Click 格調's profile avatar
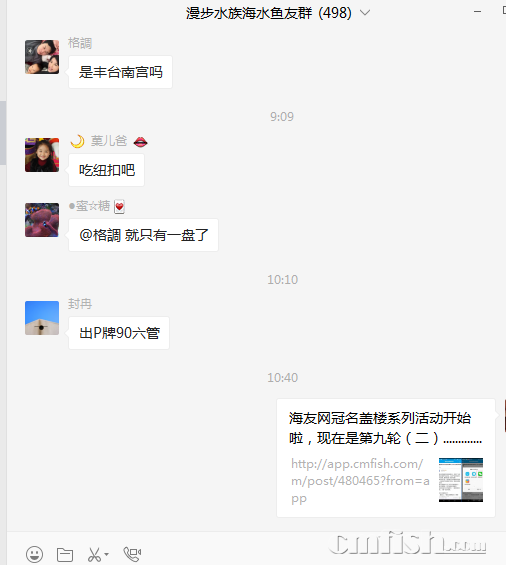The image size is (506, 565). (42, 57)
